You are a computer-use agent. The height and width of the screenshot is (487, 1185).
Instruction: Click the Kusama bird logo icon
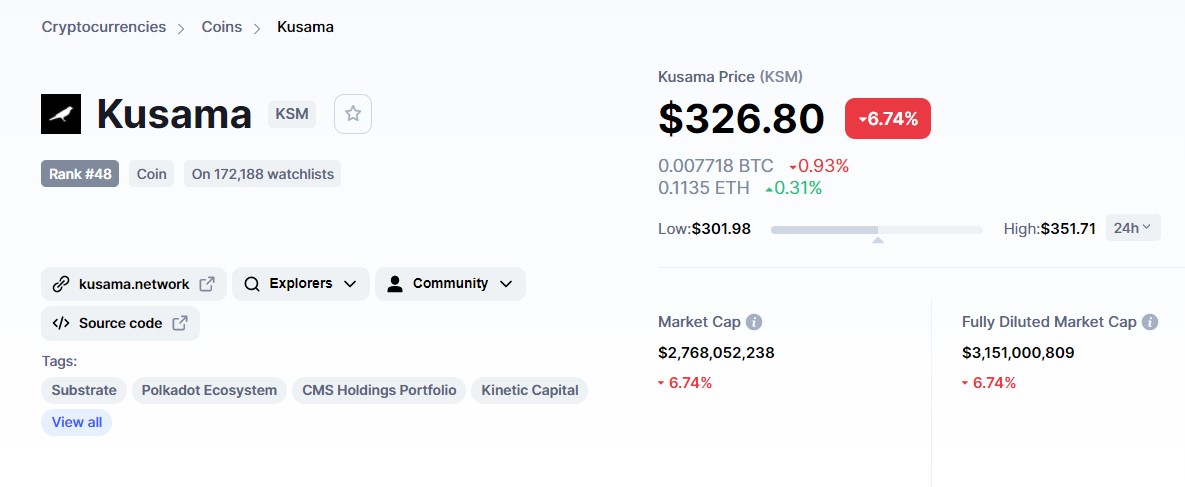click(x=61, y=114)
